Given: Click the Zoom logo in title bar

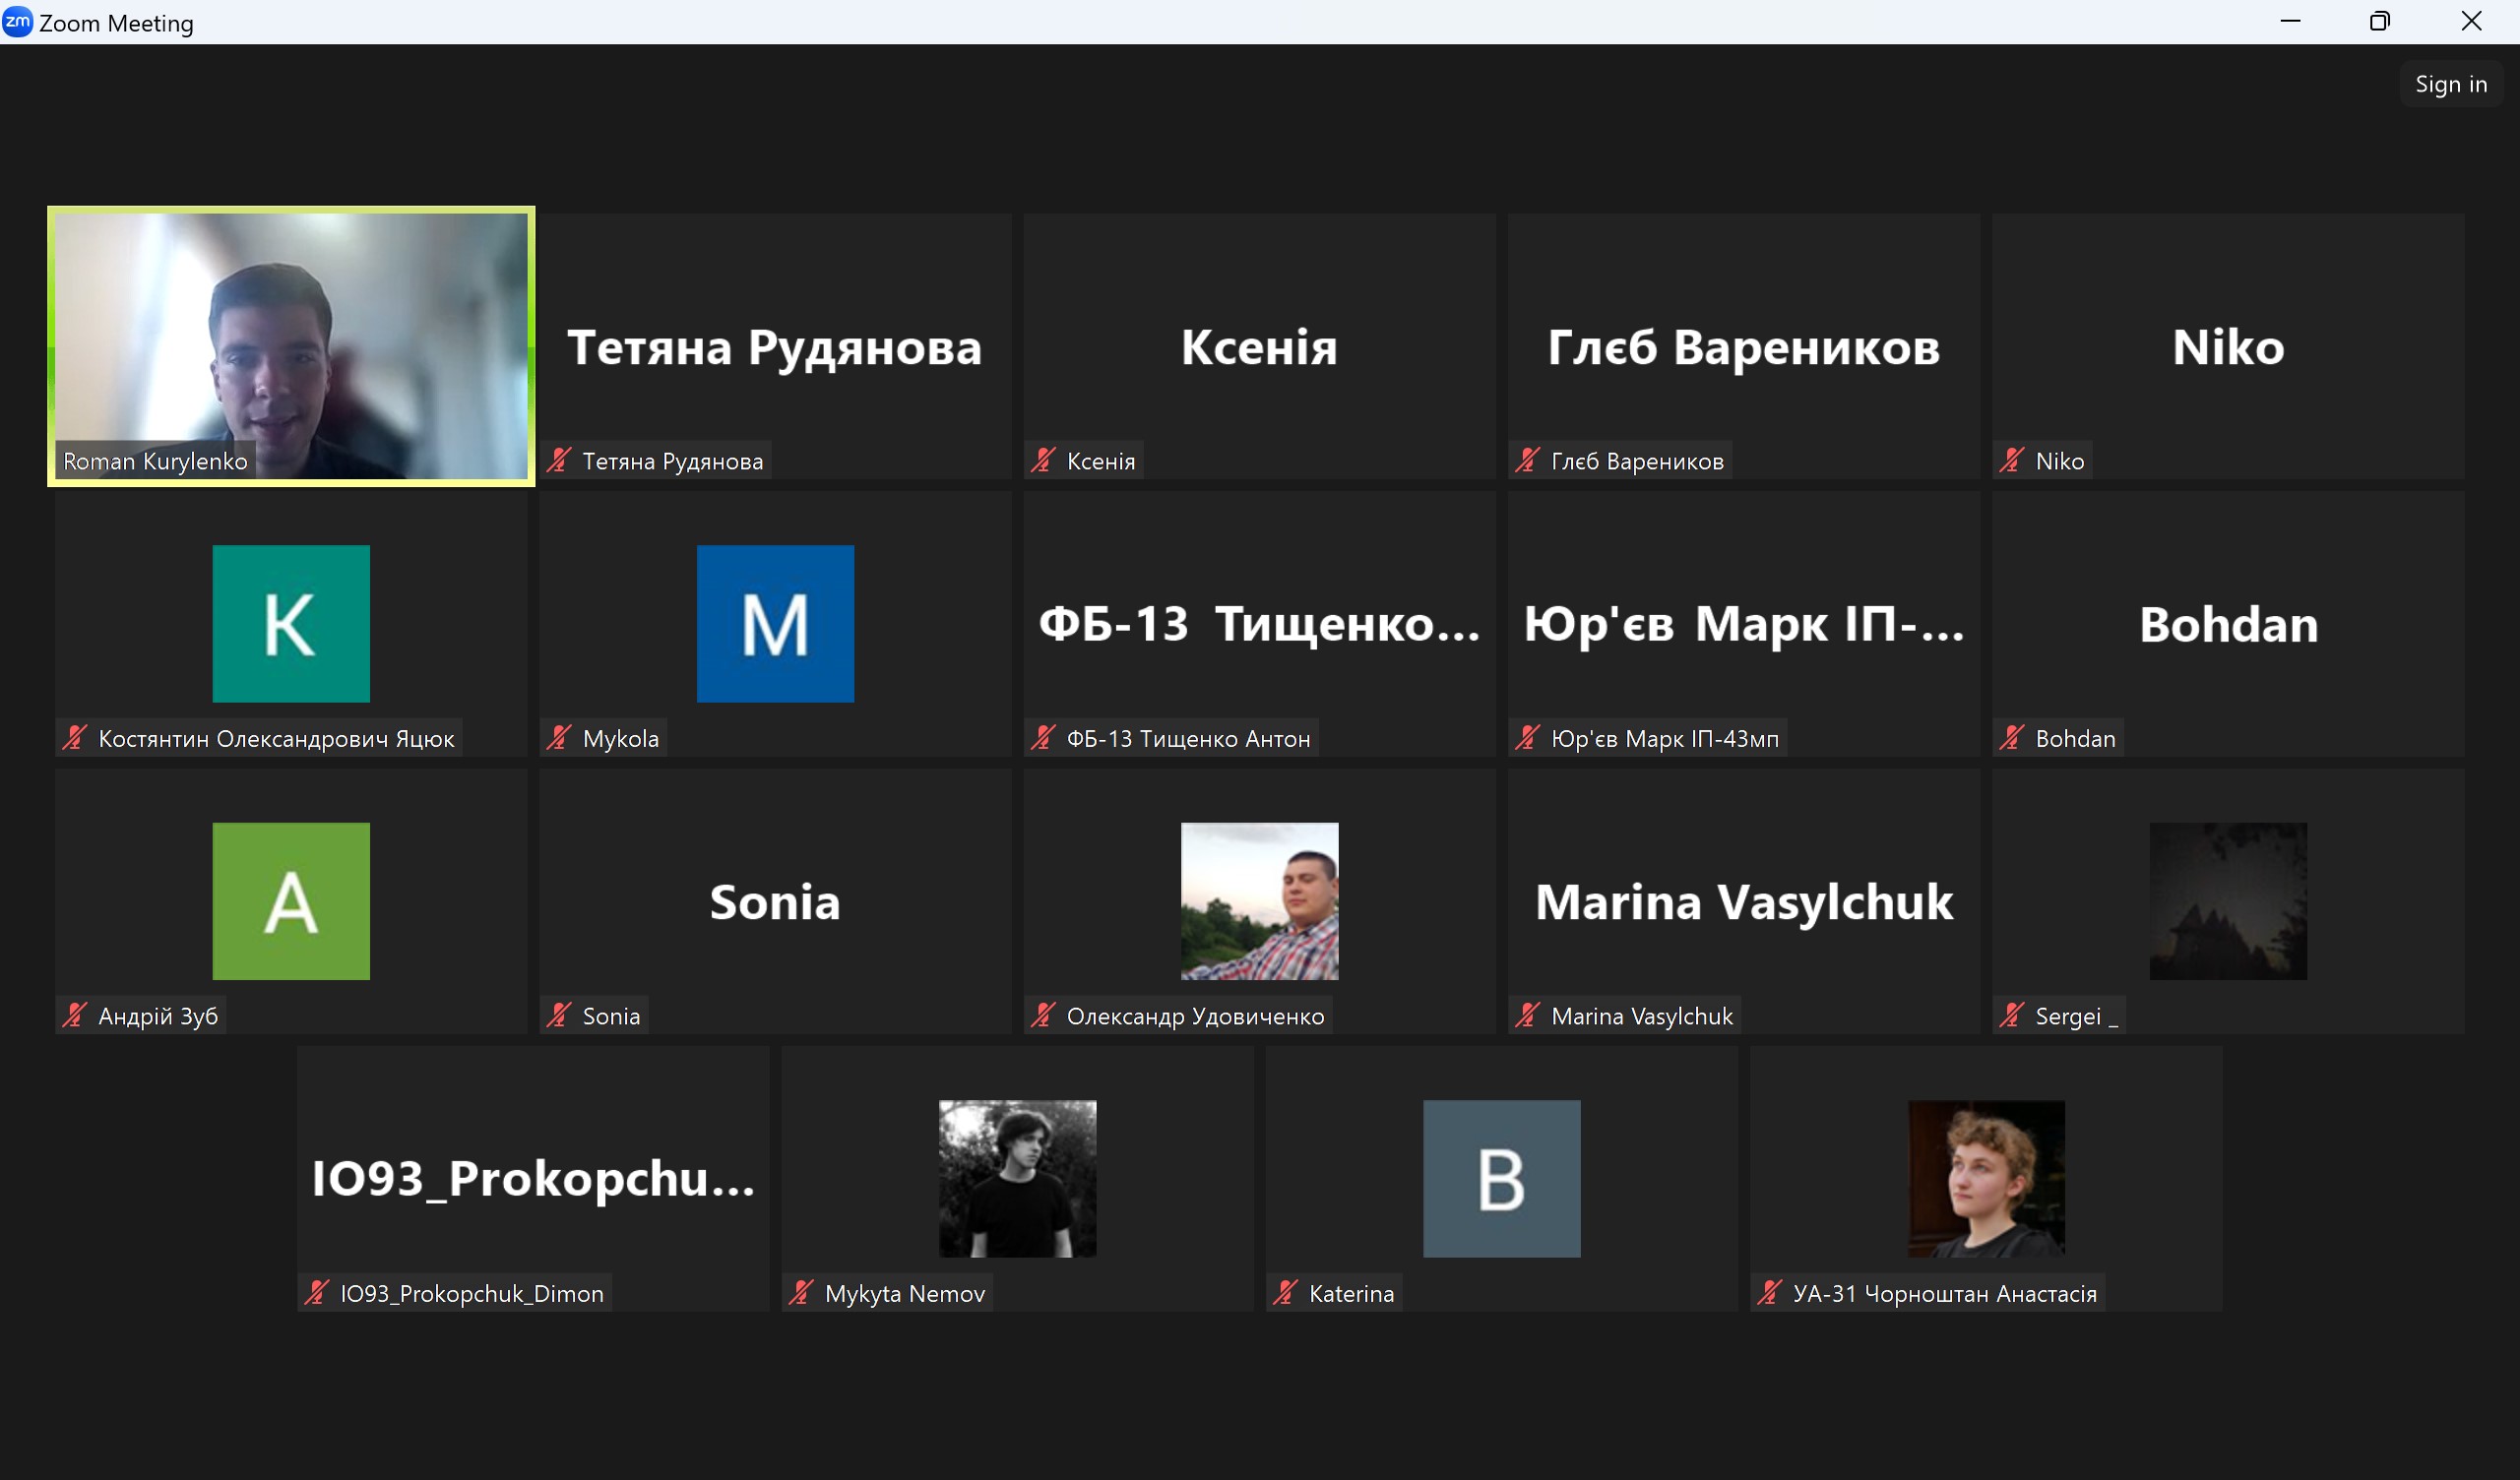Looking at the screenshot, I should (x=17, y=22).
